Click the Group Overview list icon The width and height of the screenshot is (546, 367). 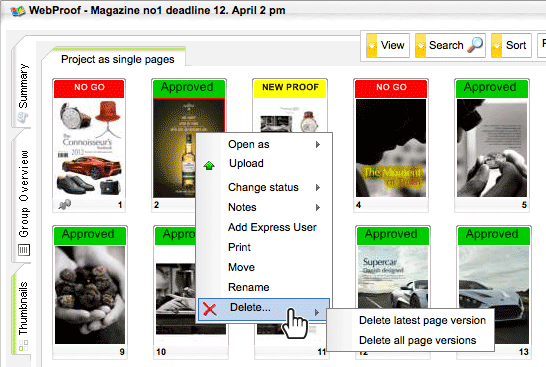24,250
